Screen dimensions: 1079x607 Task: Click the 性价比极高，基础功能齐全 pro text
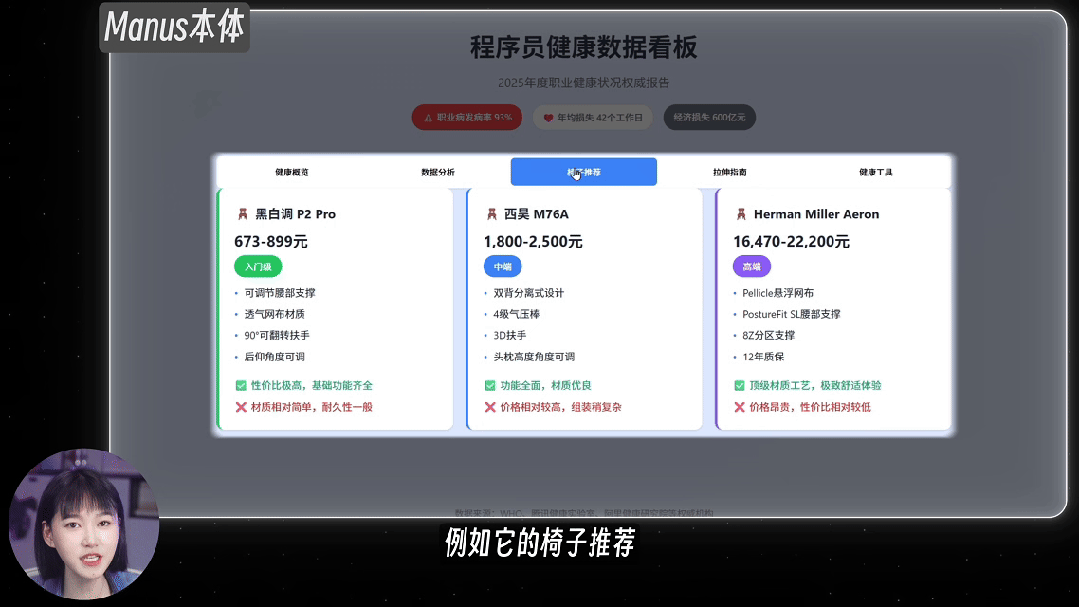tap(312, 385)
